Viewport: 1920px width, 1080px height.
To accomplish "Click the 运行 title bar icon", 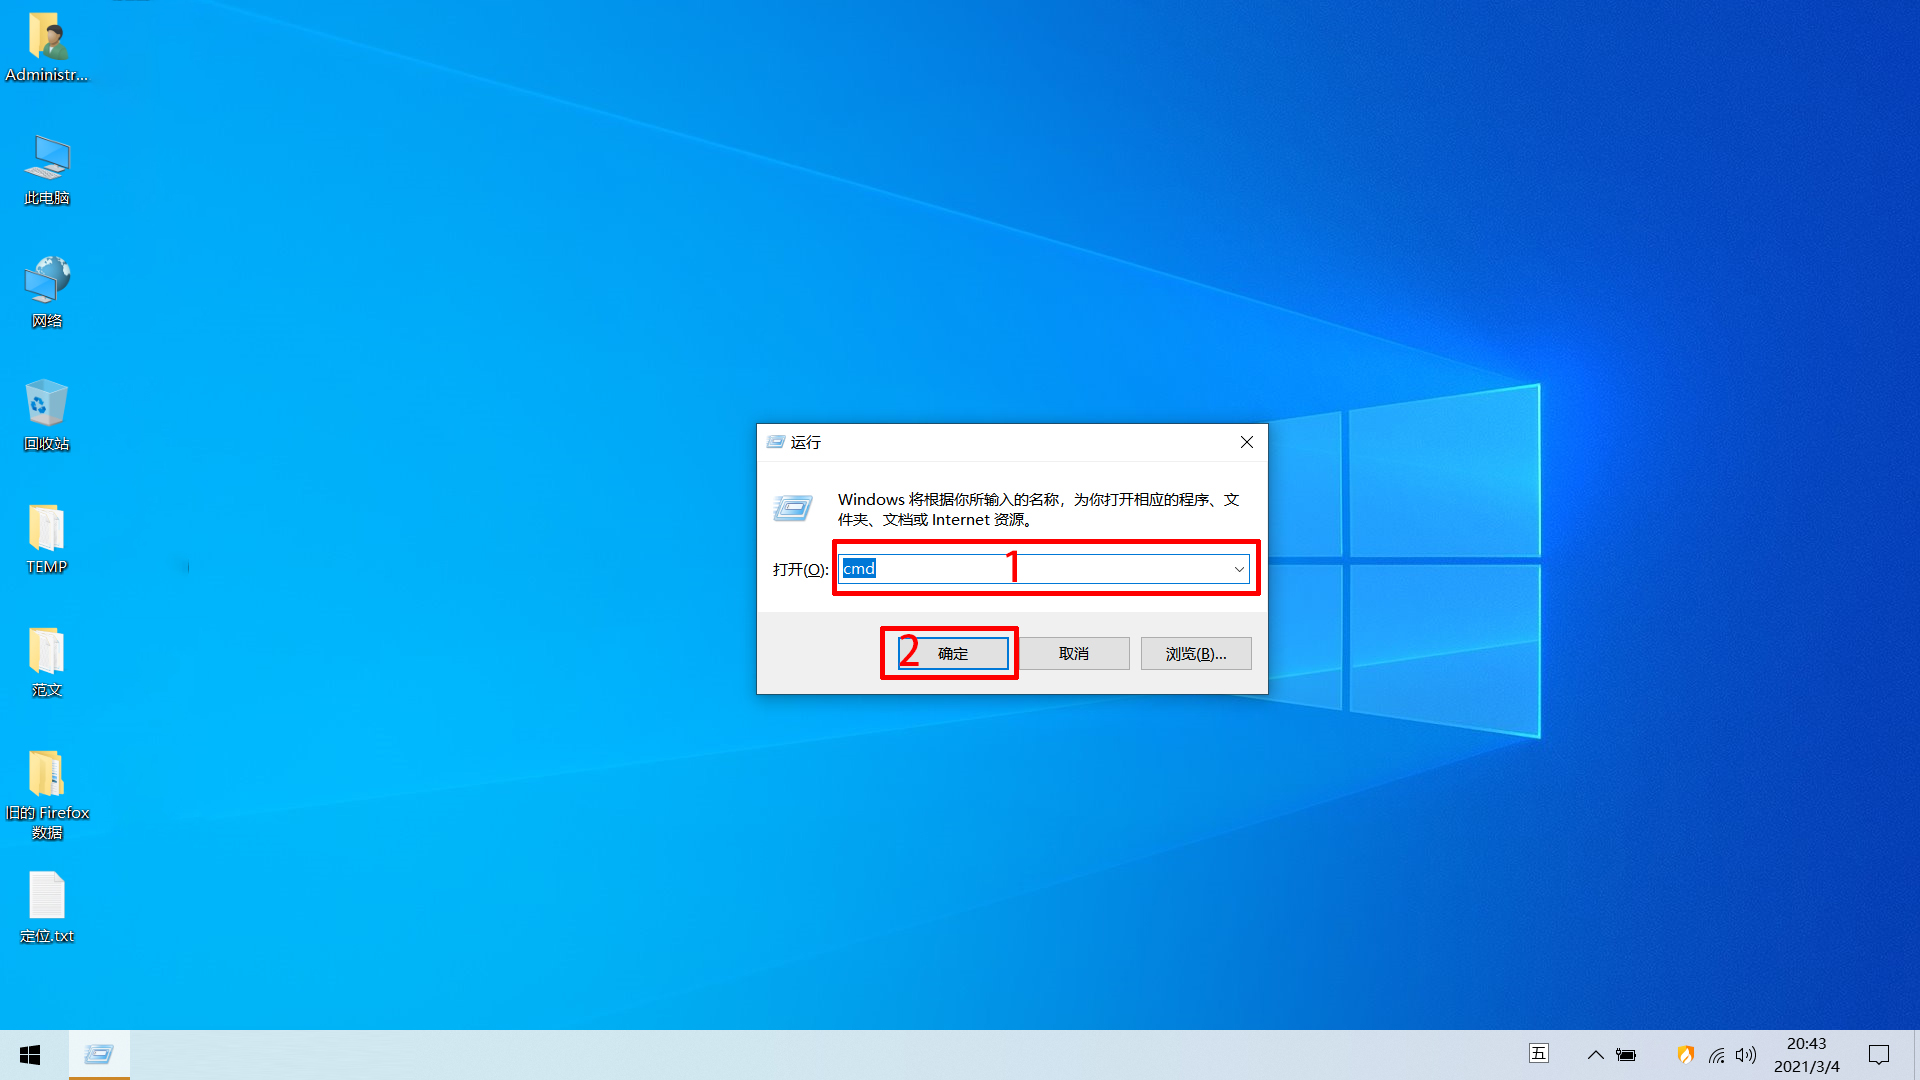I will point(776,442).
